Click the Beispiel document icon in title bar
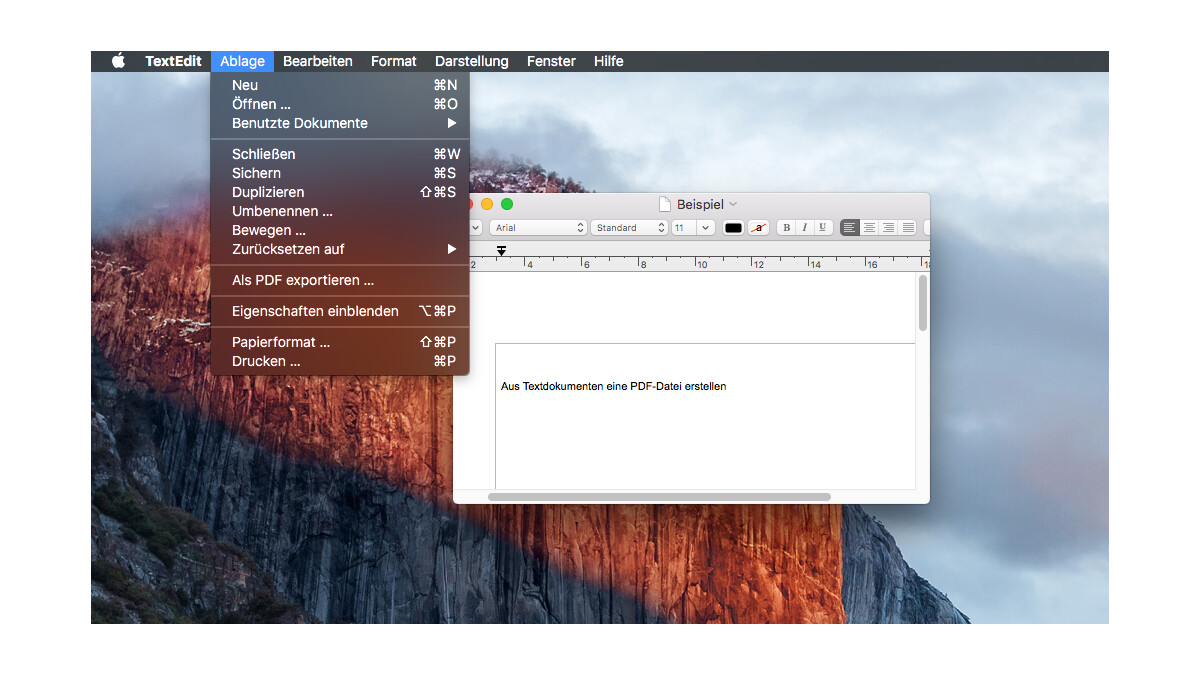Image resolution: width=1200 pixels, height=675 pixels. click(664, 204)
